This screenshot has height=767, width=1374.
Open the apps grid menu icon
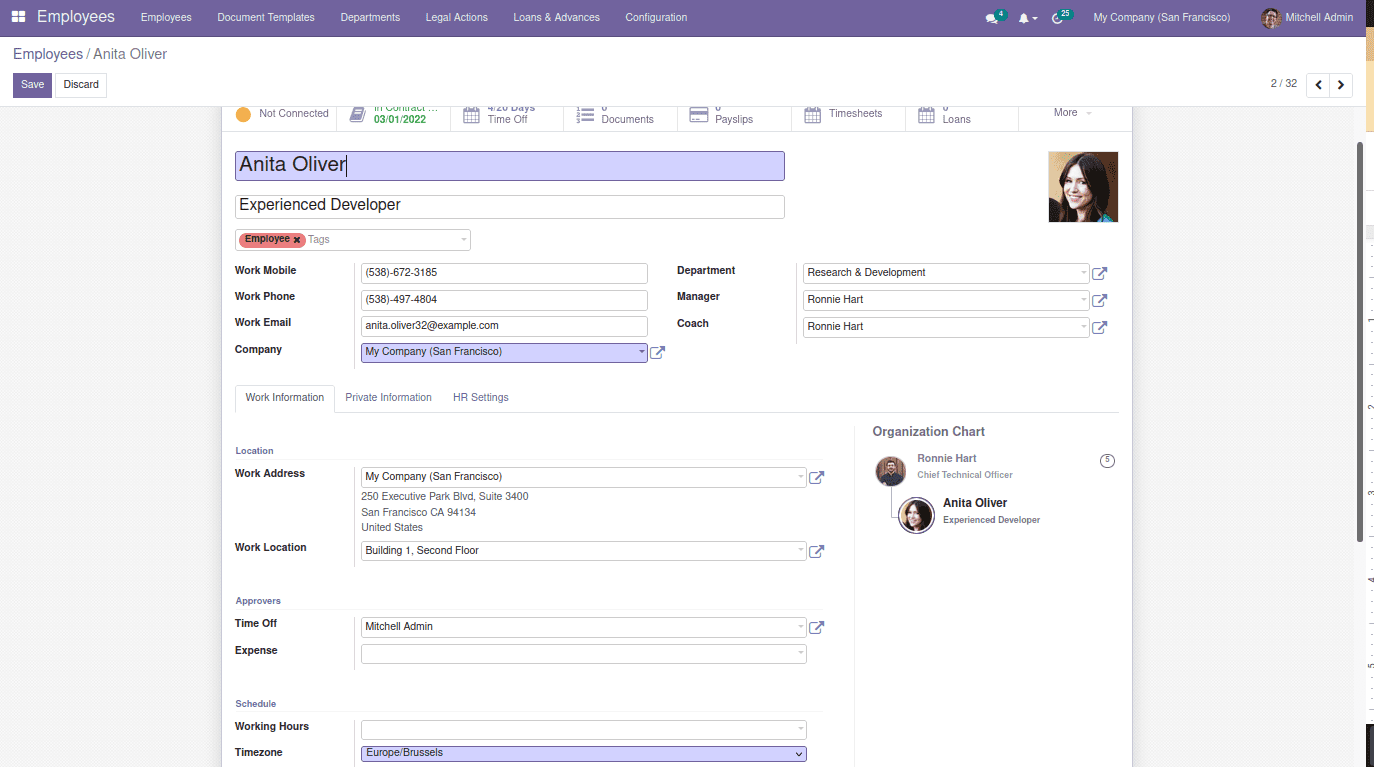point(18,17)
